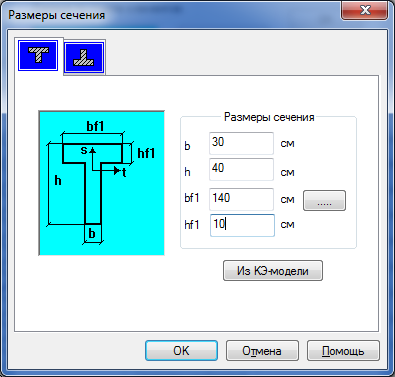Click the b width input field
This screenshot has width=395, height=377.
[x=241, y=143]
